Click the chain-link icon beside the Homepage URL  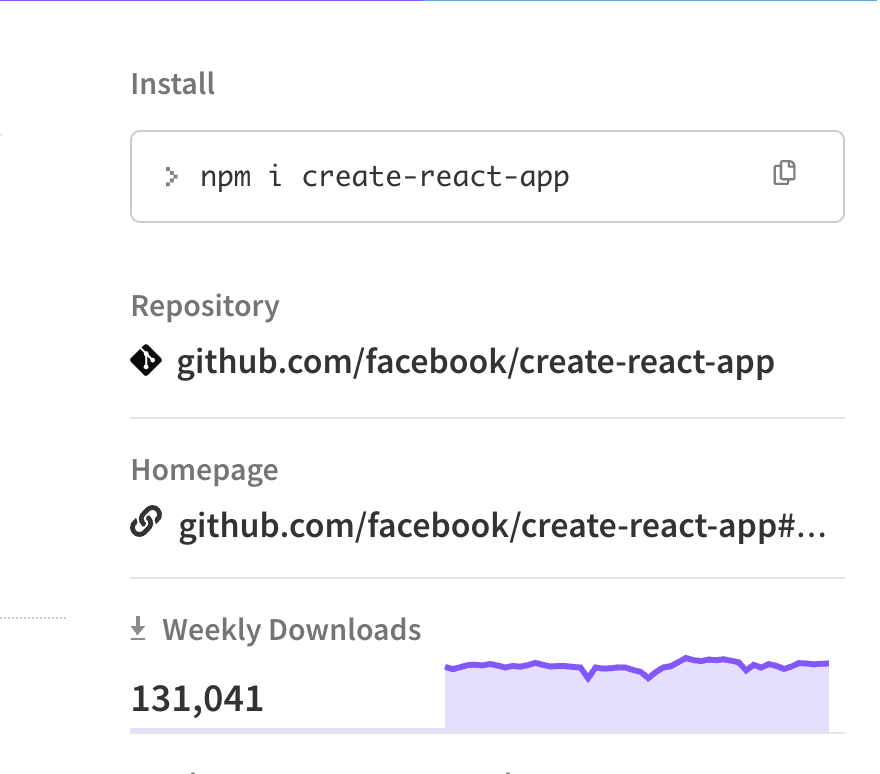pos(146,523)
